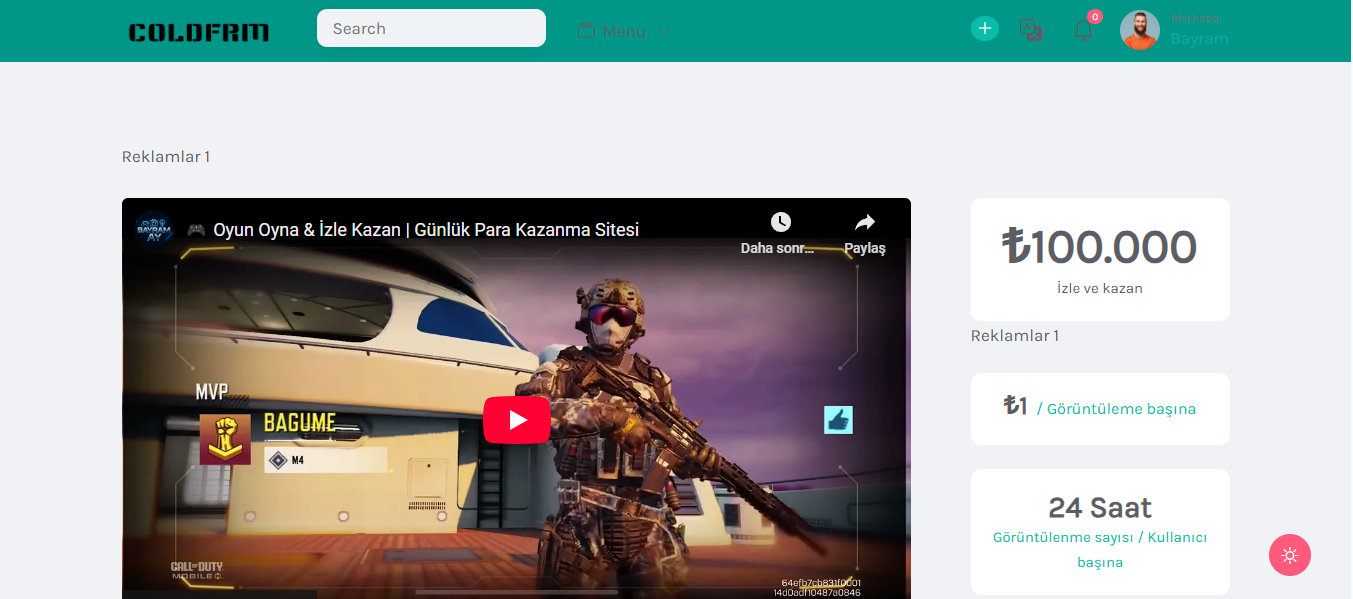Click the Paylaş share arrow icon
This screenshot has width=1353, height=599.
(x=865, y=222)
